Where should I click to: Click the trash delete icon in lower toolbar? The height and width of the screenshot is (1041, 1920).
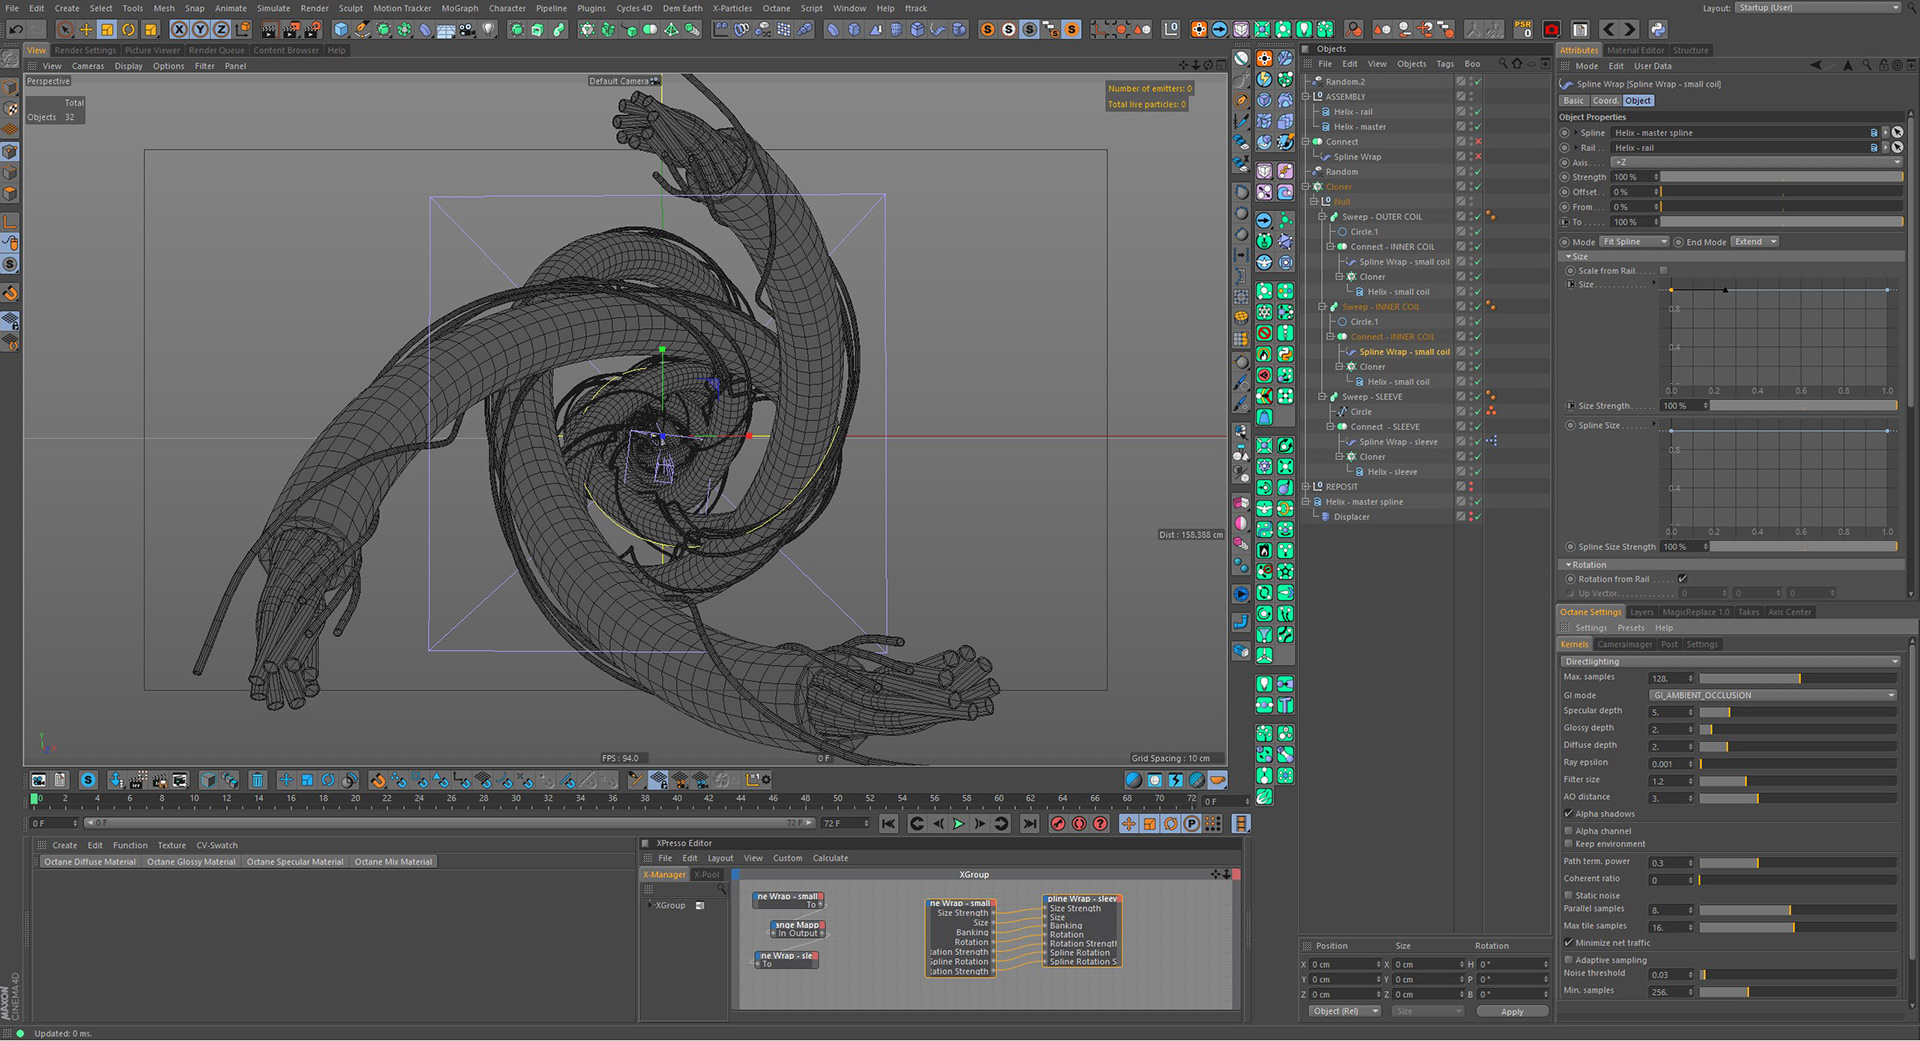pos(257,780)
